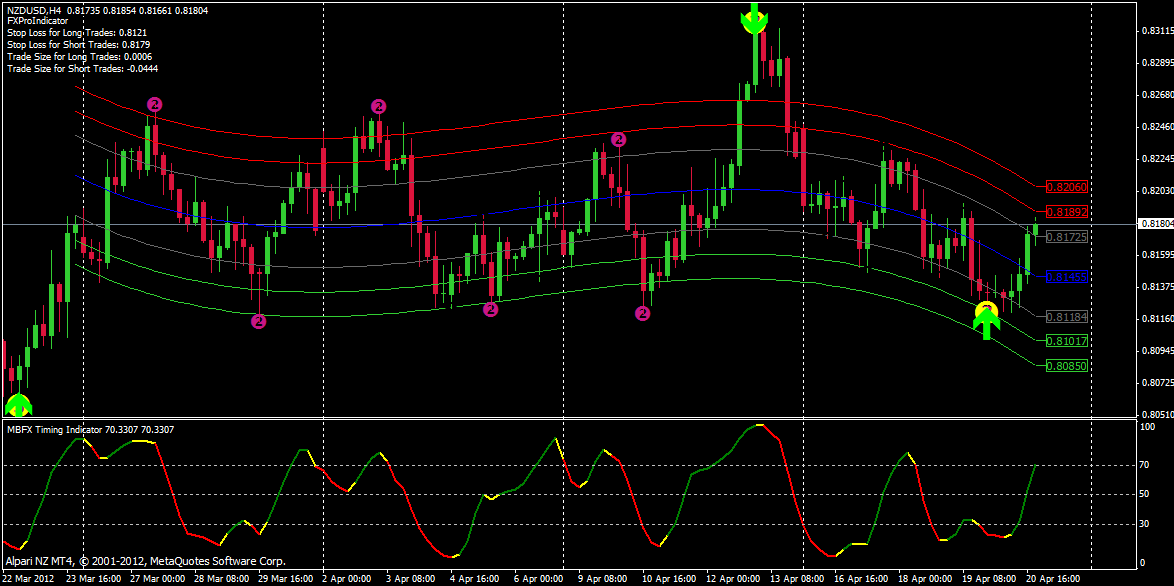Click the 12 Apr 00:00 time axis label
1174x586 pixels.
click(735, 579)
